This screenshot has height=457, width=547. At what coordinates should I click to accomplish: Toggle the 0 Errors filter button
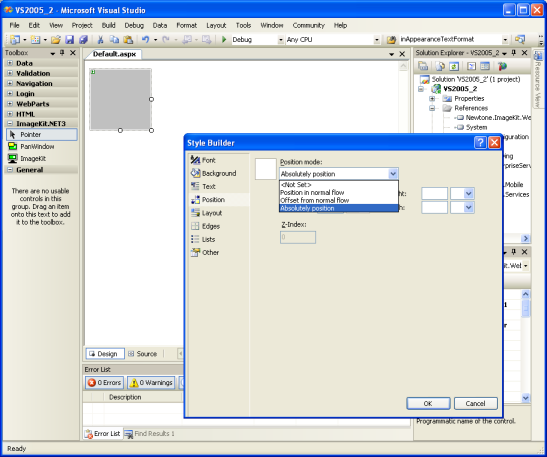[104, 383]
